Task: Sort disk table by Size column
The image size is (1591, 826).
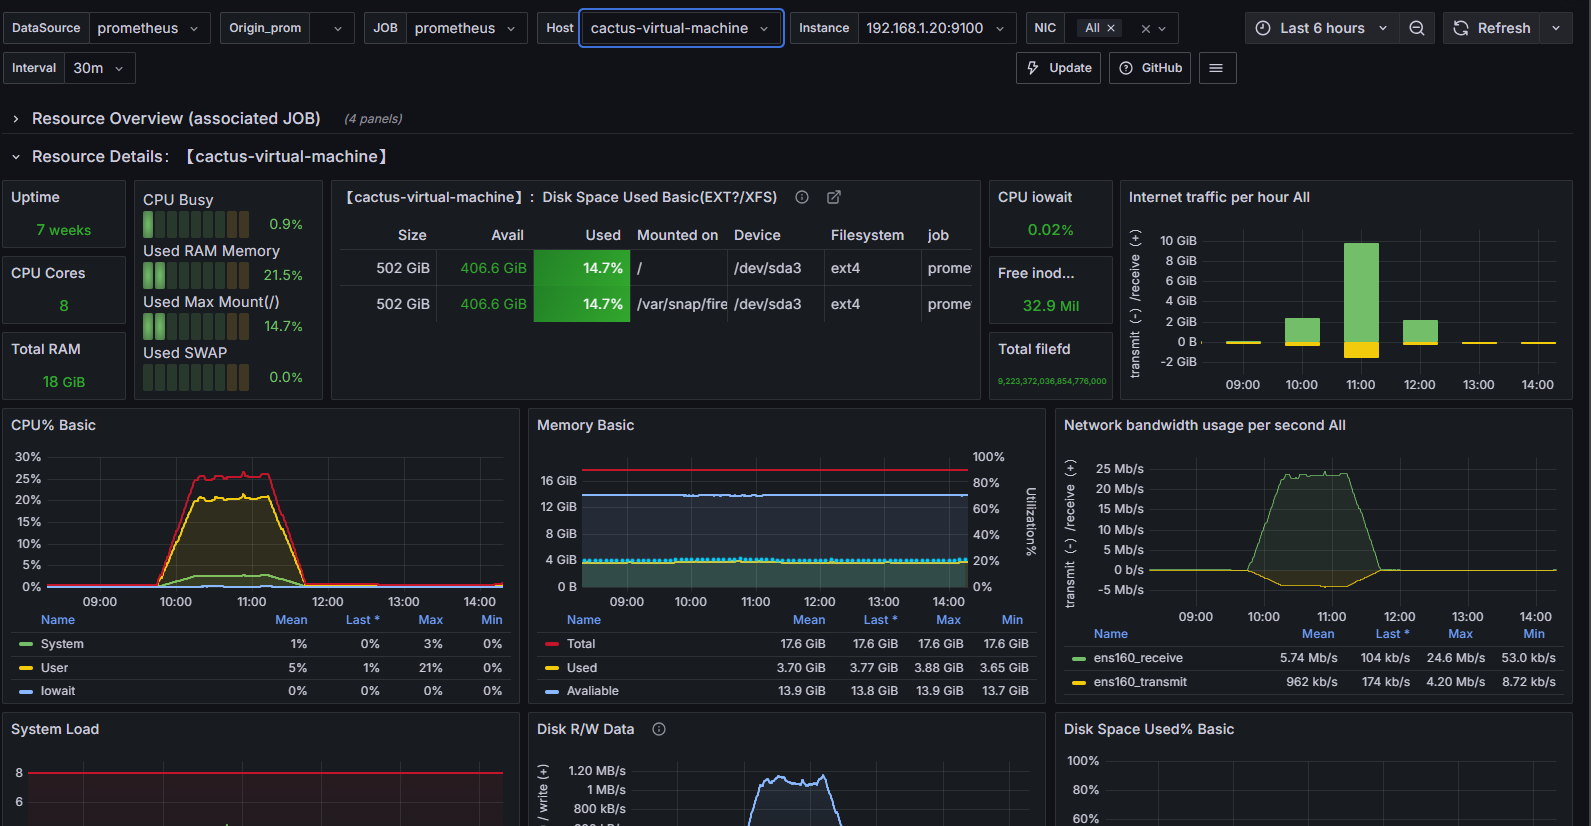Action: 412,235
